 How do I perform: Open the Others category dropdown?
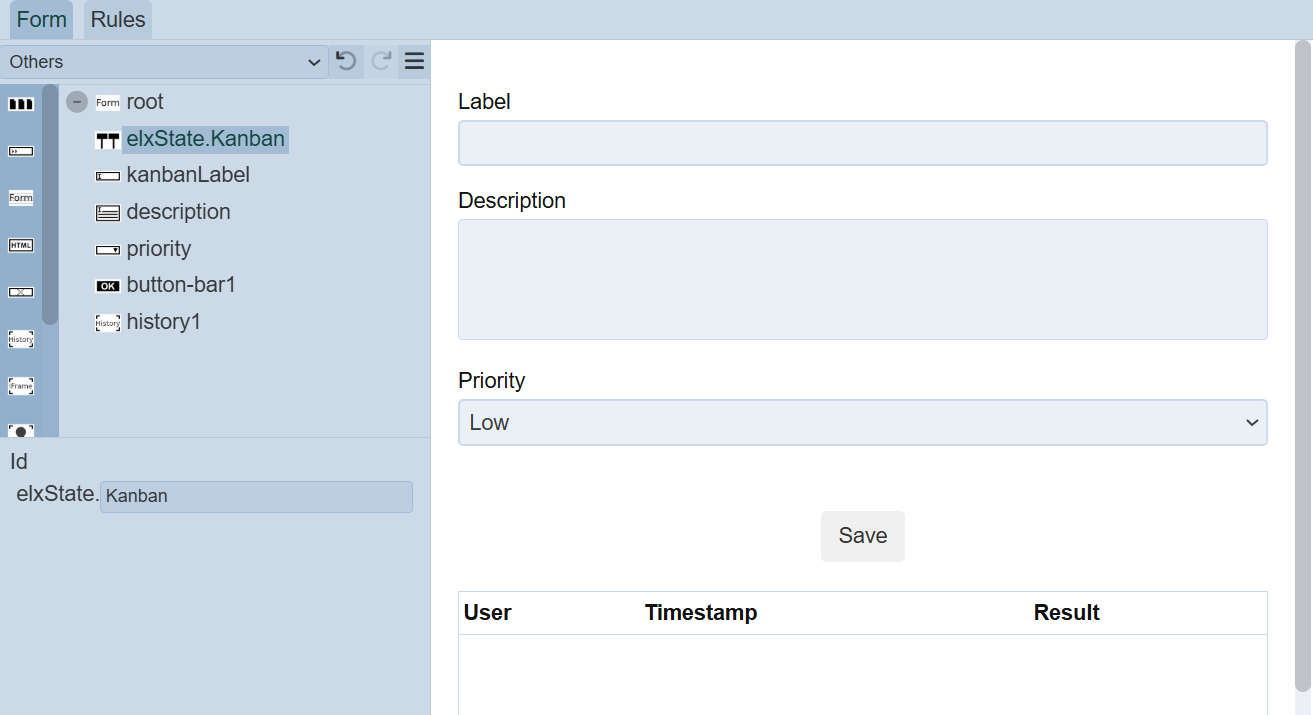click(164, 62)
